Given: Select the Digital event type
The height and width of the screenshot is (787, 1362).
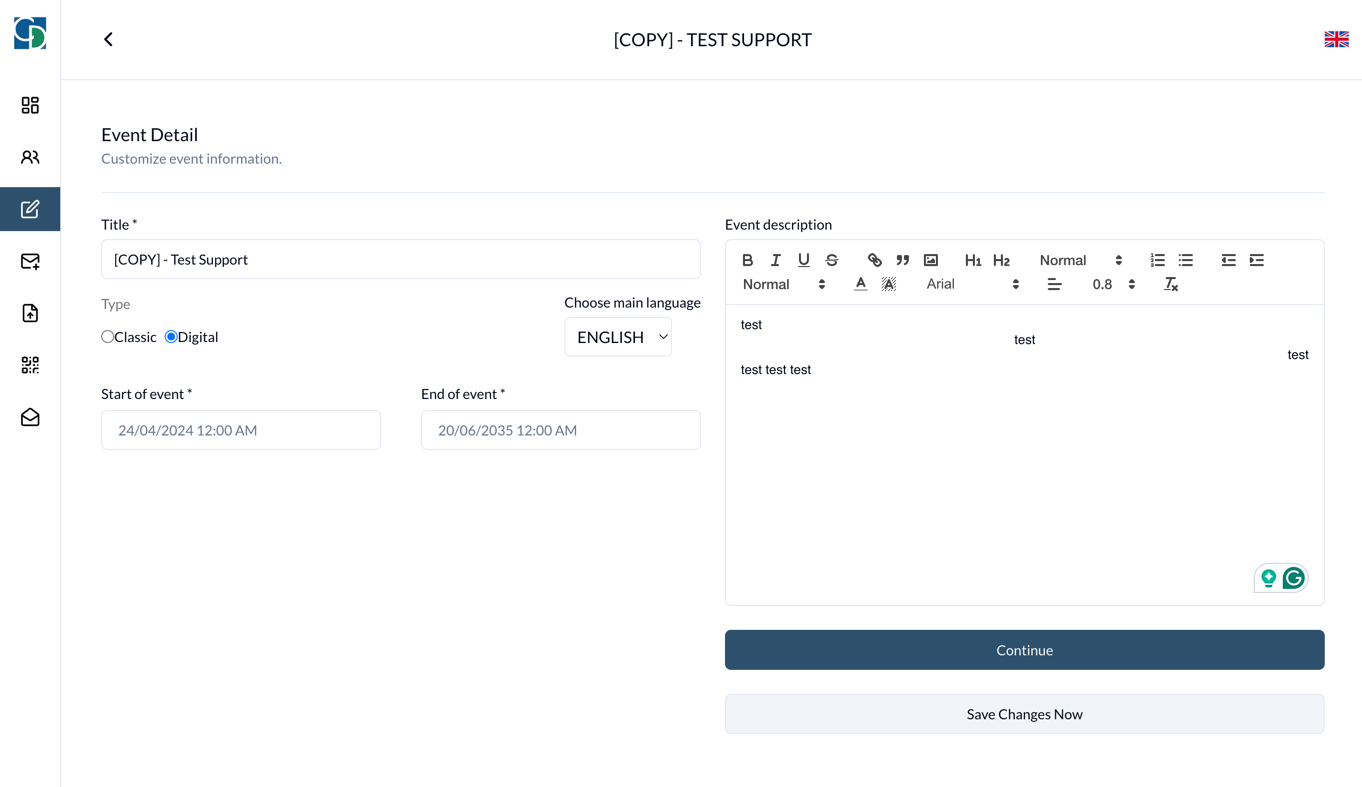Looking at the screenshot, I should [171, 337].
